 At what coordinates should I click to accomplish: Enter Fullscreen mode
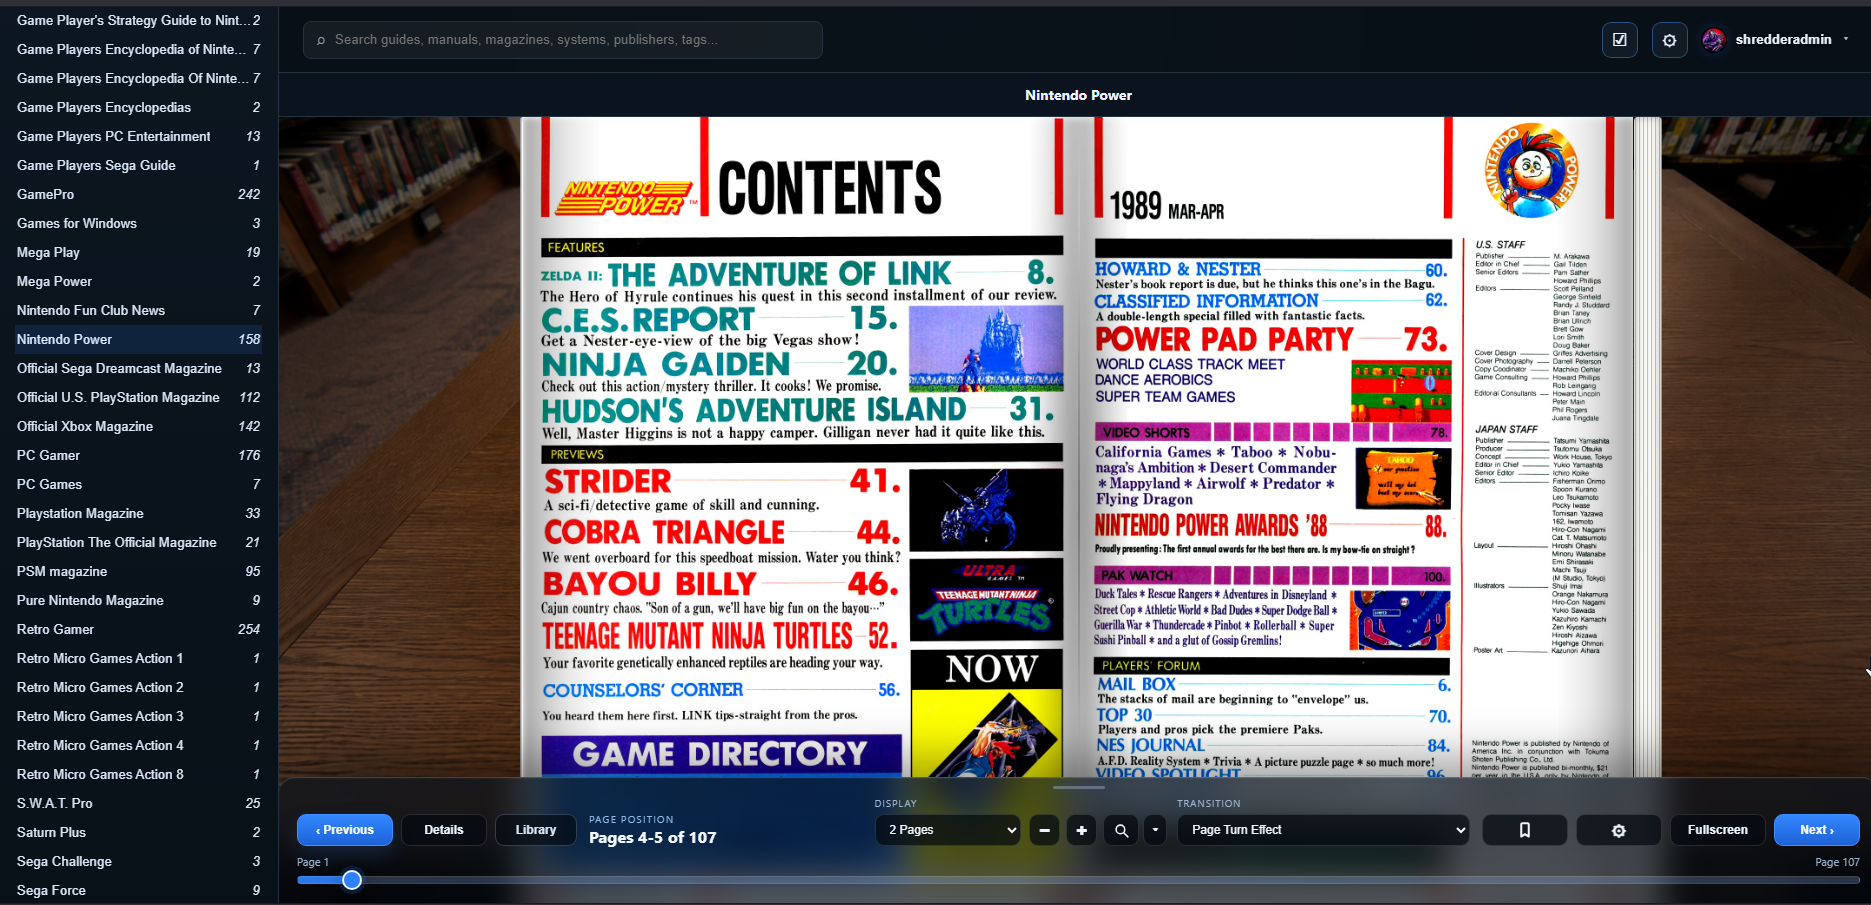[1717, 830]
